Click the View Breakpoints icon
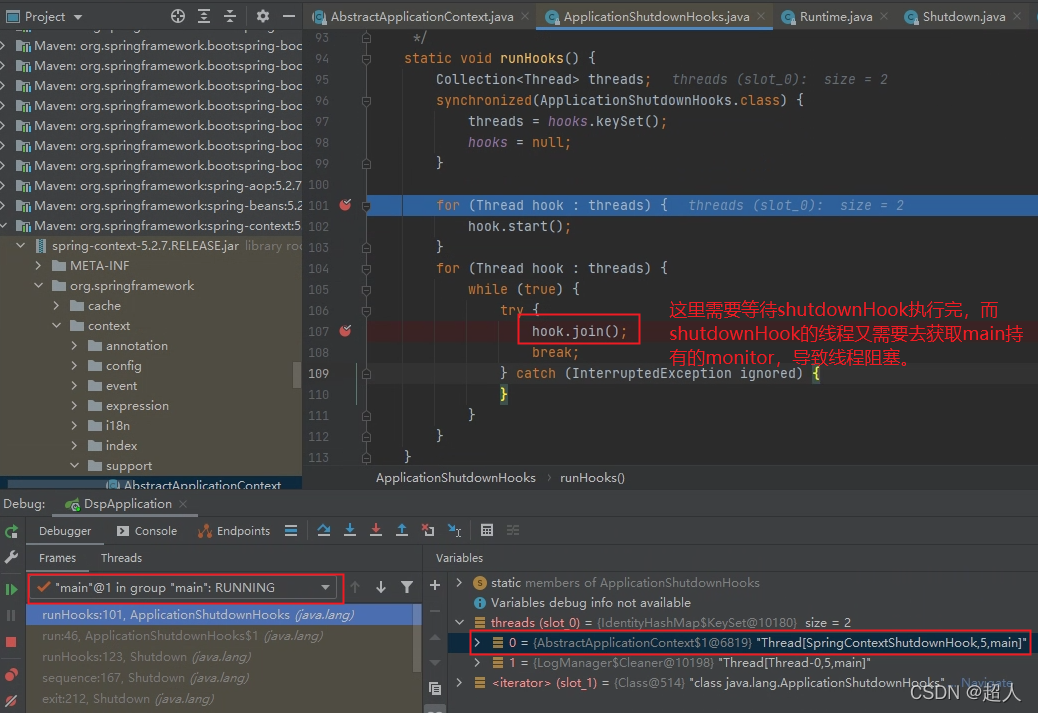 tap(11, 675)
